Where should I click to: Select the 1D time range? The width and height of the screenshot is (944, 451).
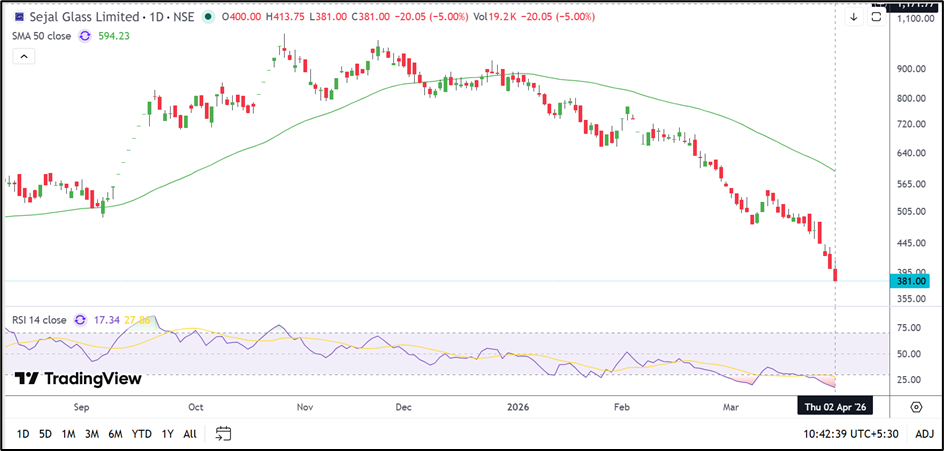22,434
